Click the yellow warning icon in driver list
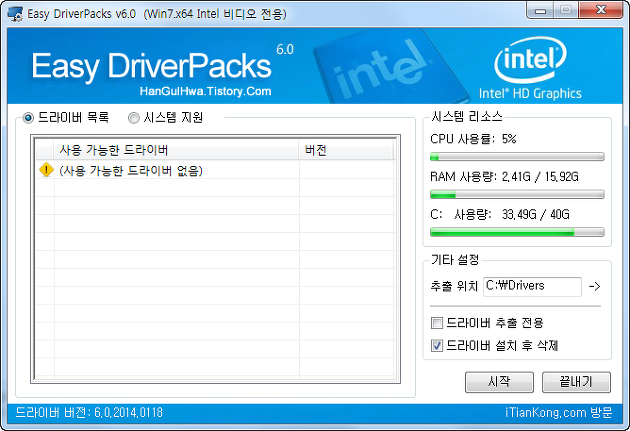The image size is (630, 431). [46, 170]
